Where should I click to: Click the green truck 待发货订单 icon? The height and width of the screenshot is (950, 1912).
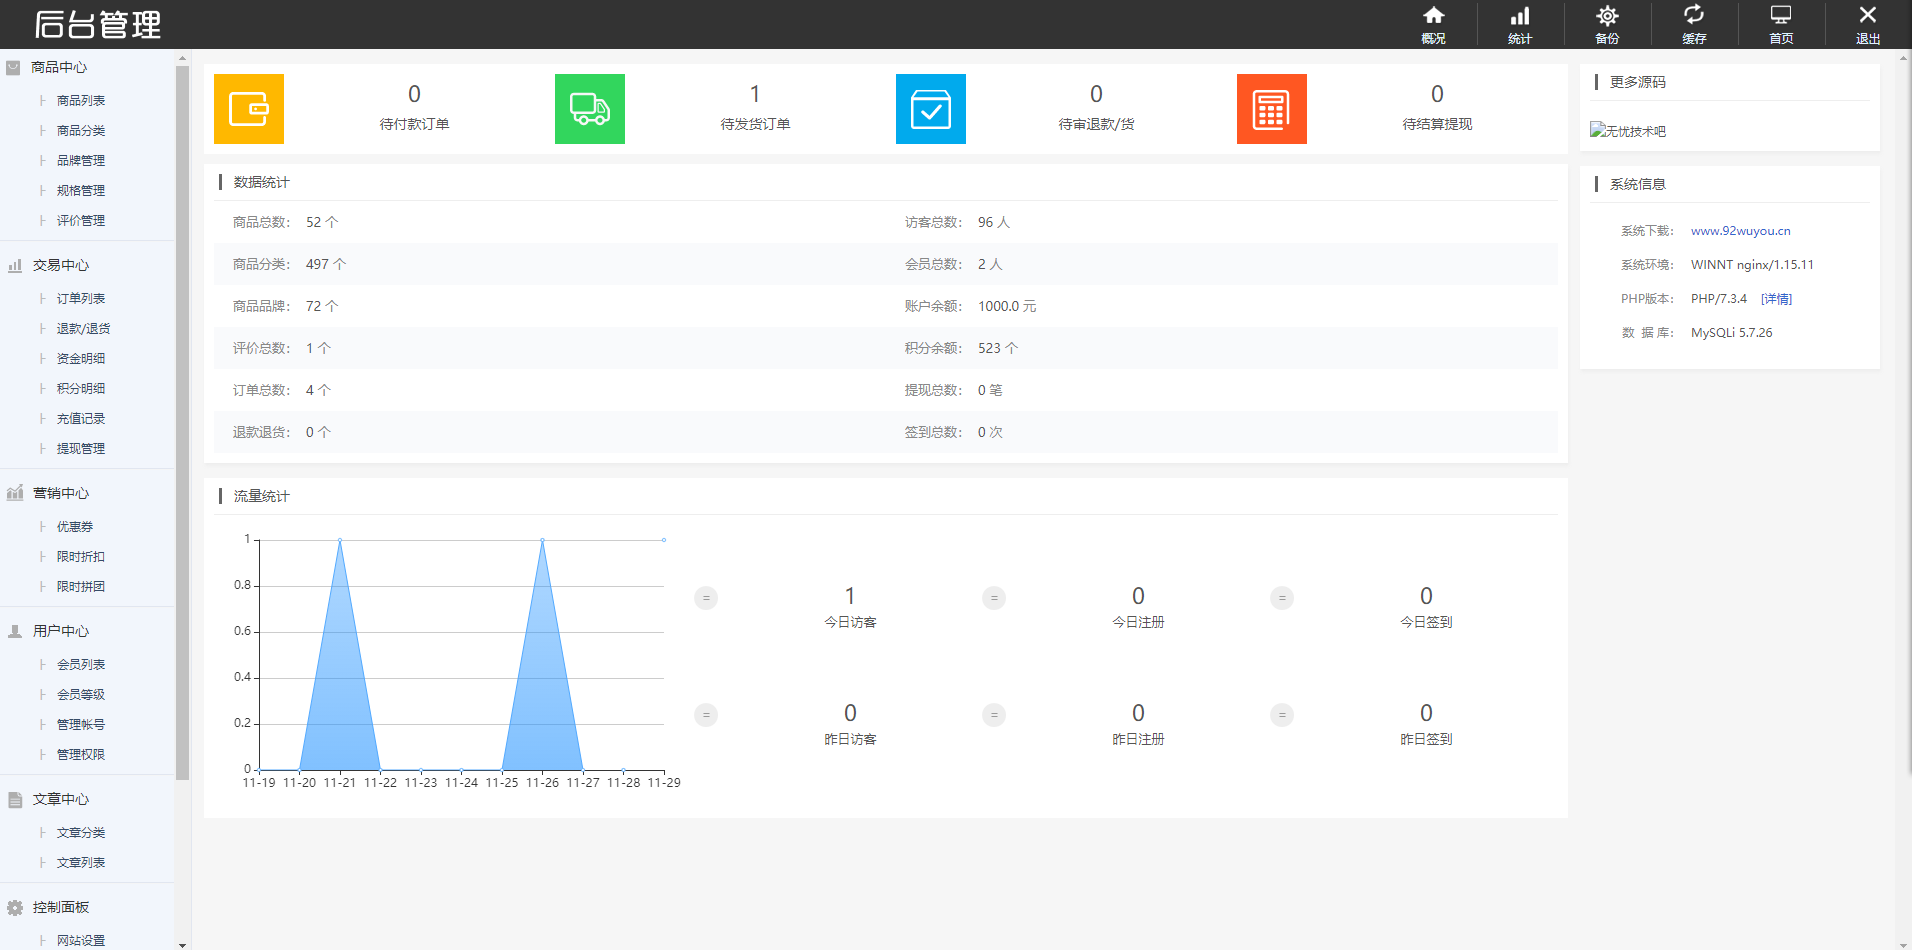[x=590, y=109]
